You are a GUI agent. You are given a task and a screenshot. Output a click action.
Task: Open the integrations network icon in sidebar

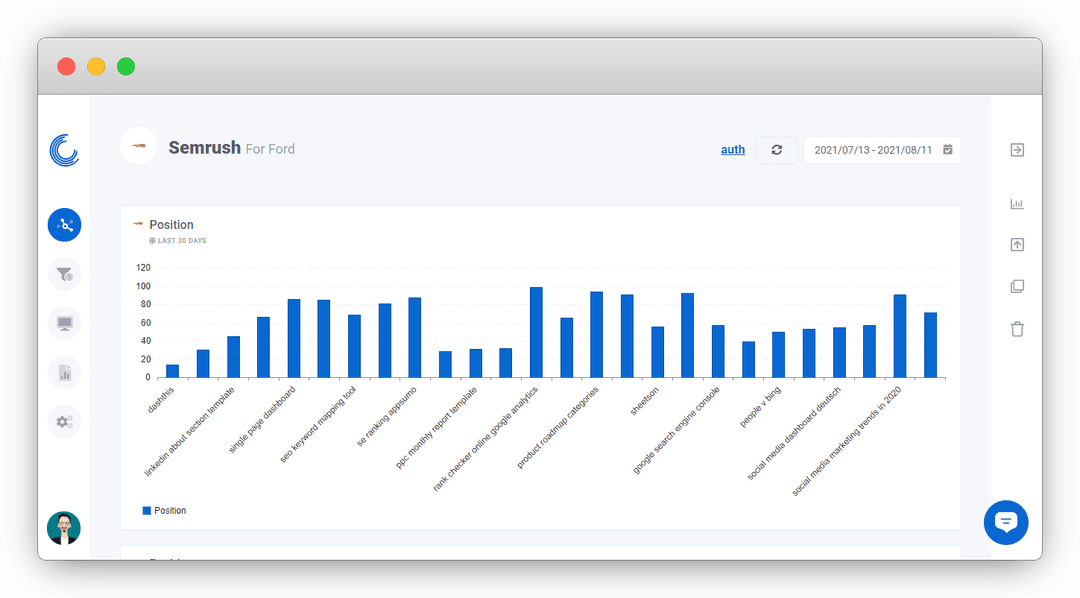coord(65,225)
